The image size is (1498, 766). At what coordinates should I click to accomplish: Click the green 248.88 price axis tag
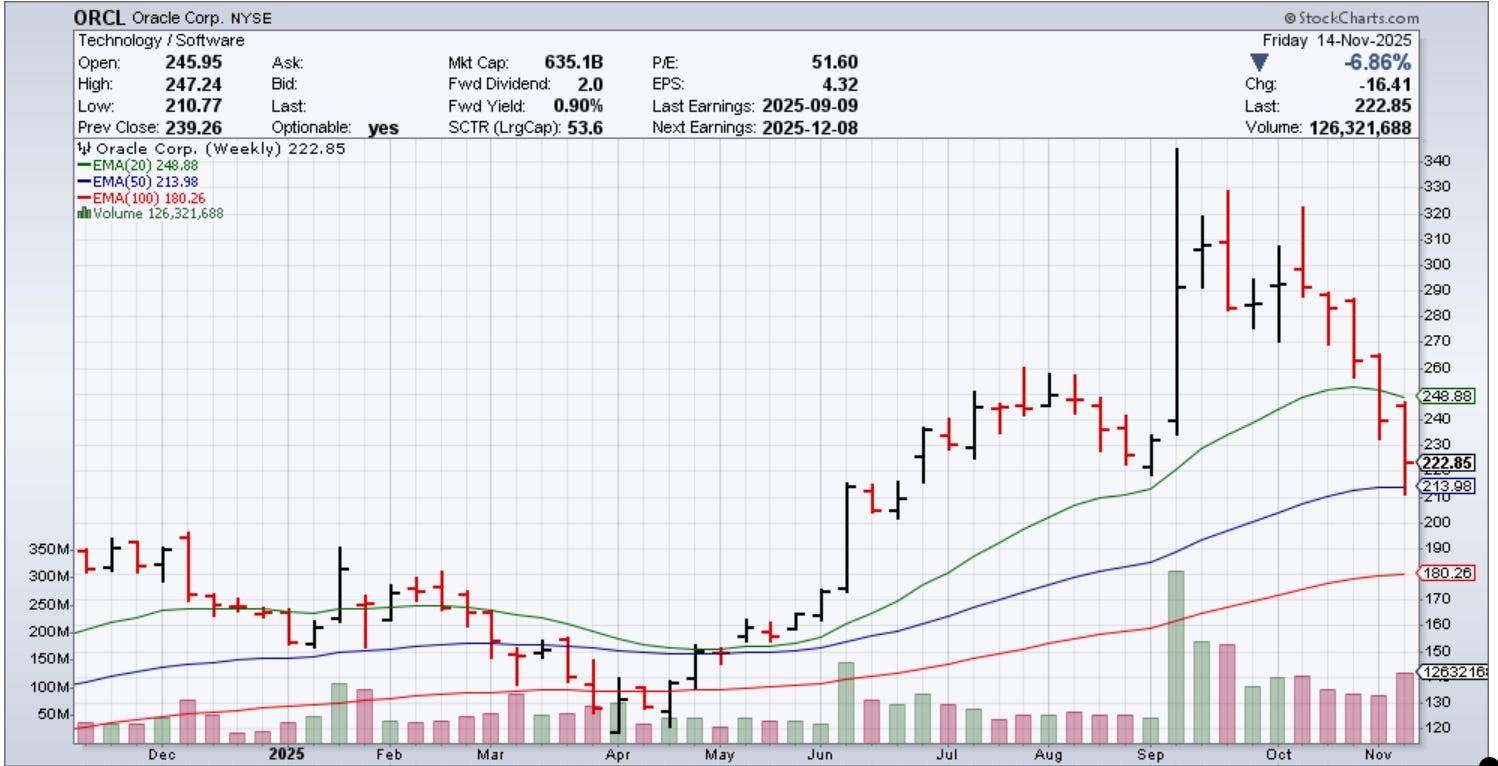point(1448,396)
